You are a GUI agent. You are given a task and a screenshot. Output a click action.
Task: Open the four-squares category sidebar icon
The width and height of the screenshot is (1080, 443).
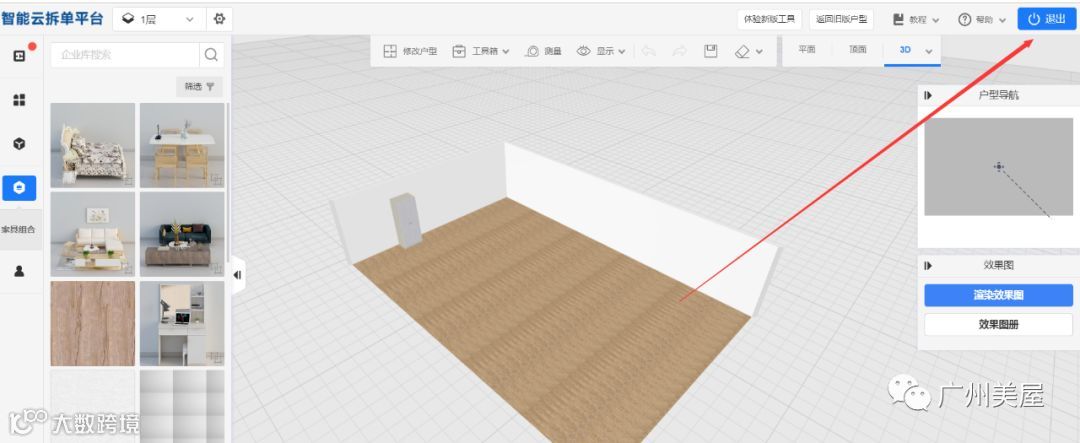point(19,100)
